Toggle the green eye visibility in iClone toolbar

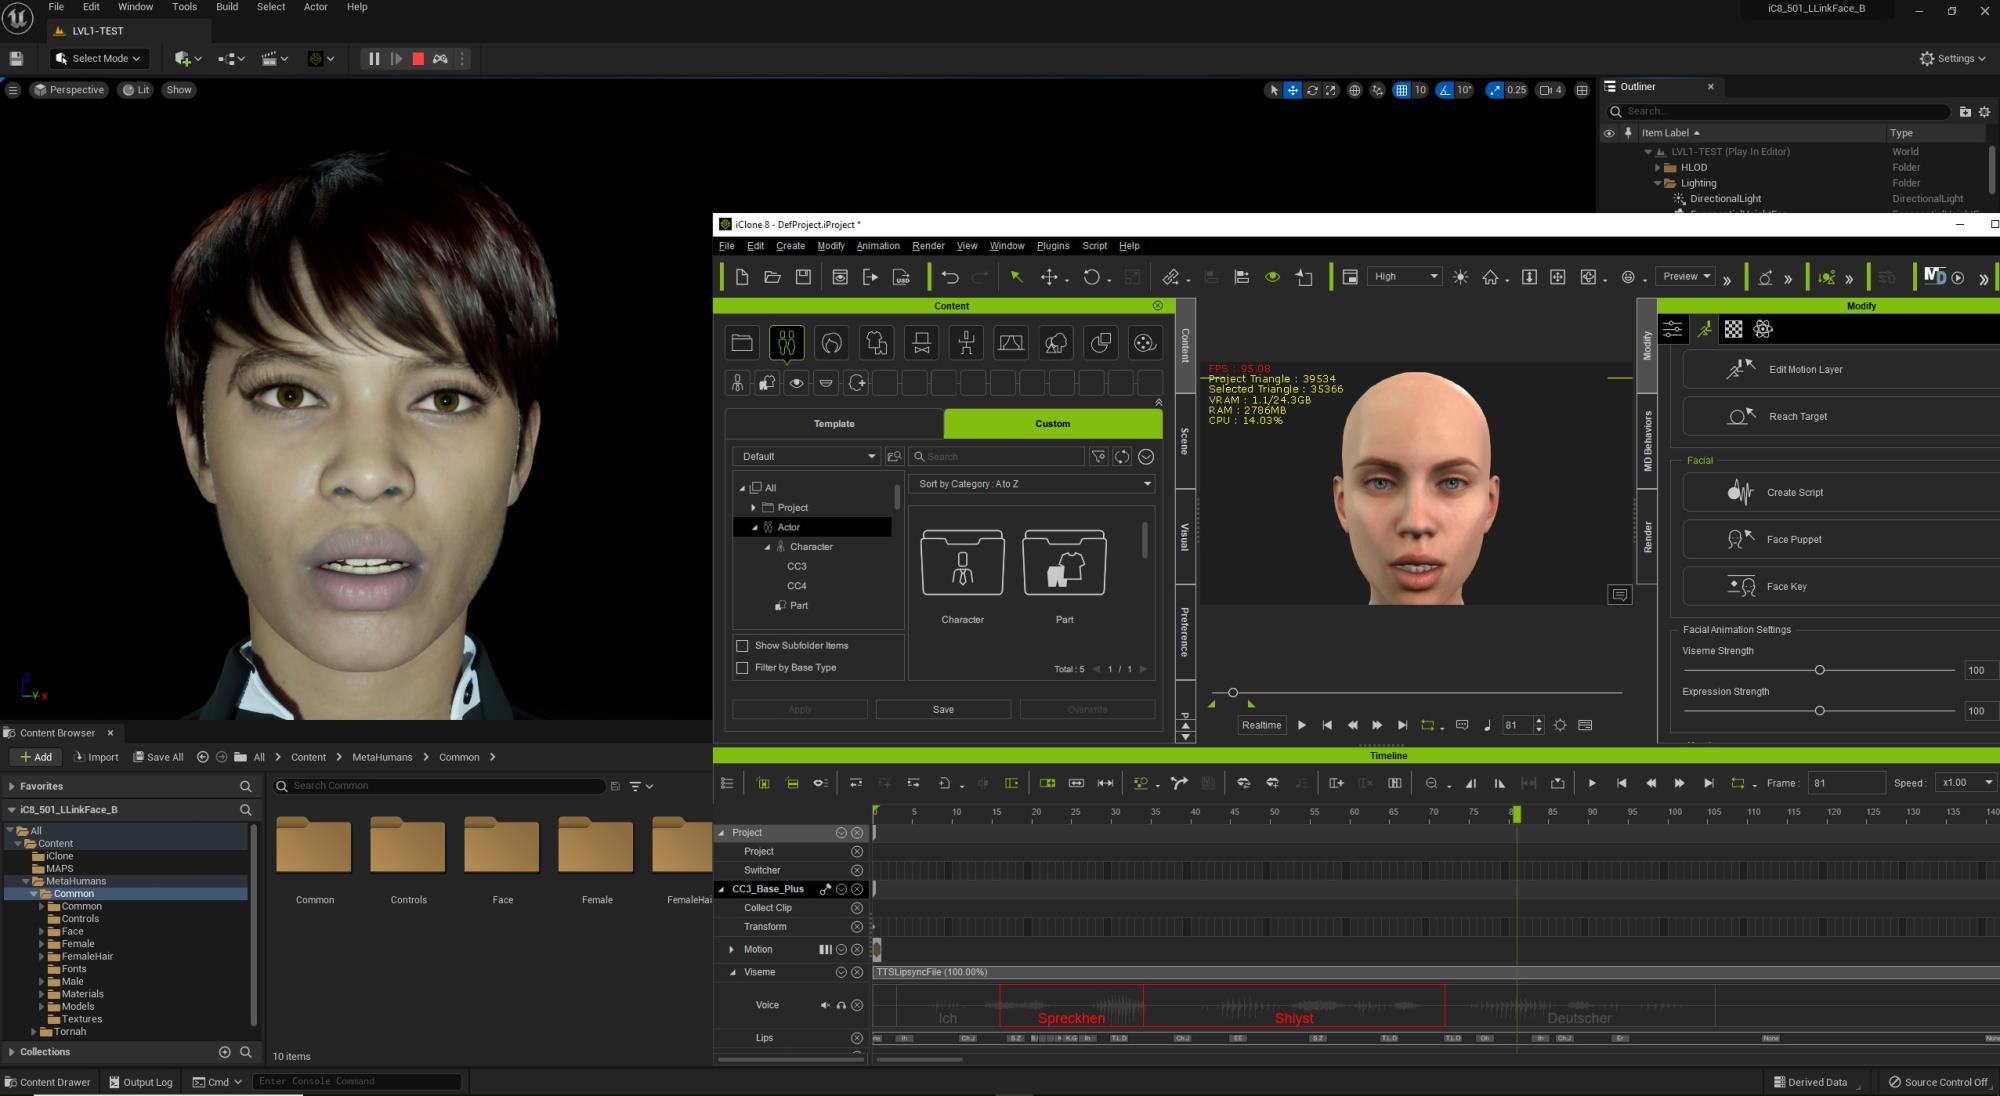(1272, 277)
